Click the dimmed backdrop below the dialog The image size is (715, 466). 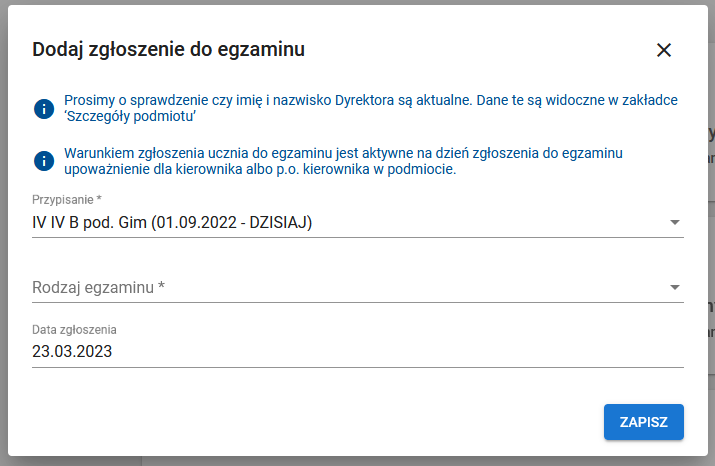400,461
